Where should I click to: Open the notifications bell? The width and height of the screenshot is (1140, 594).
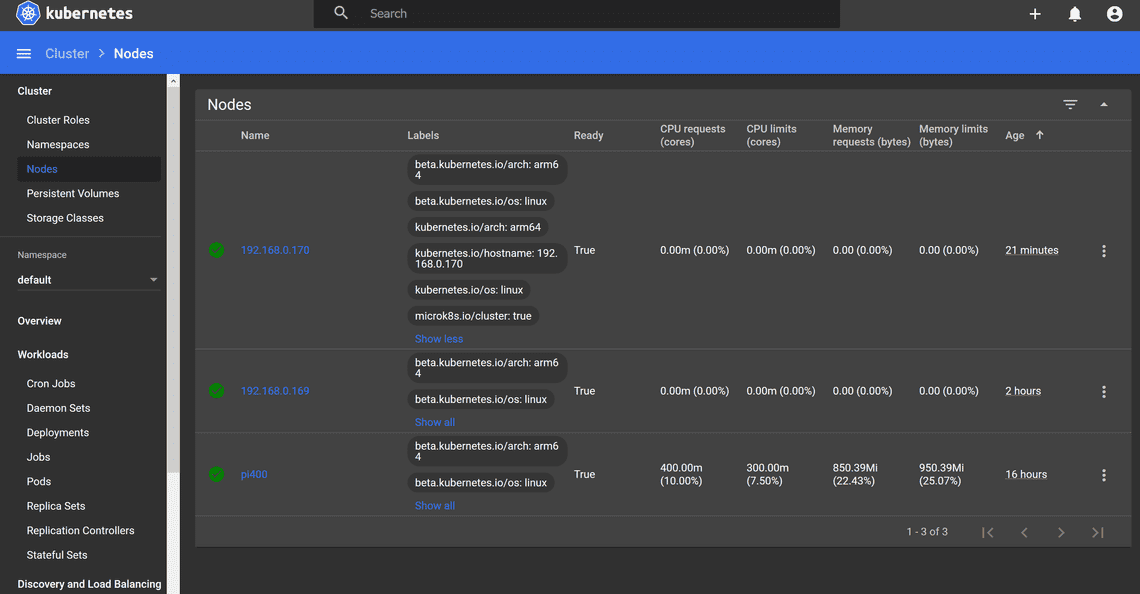[1075, 14]
